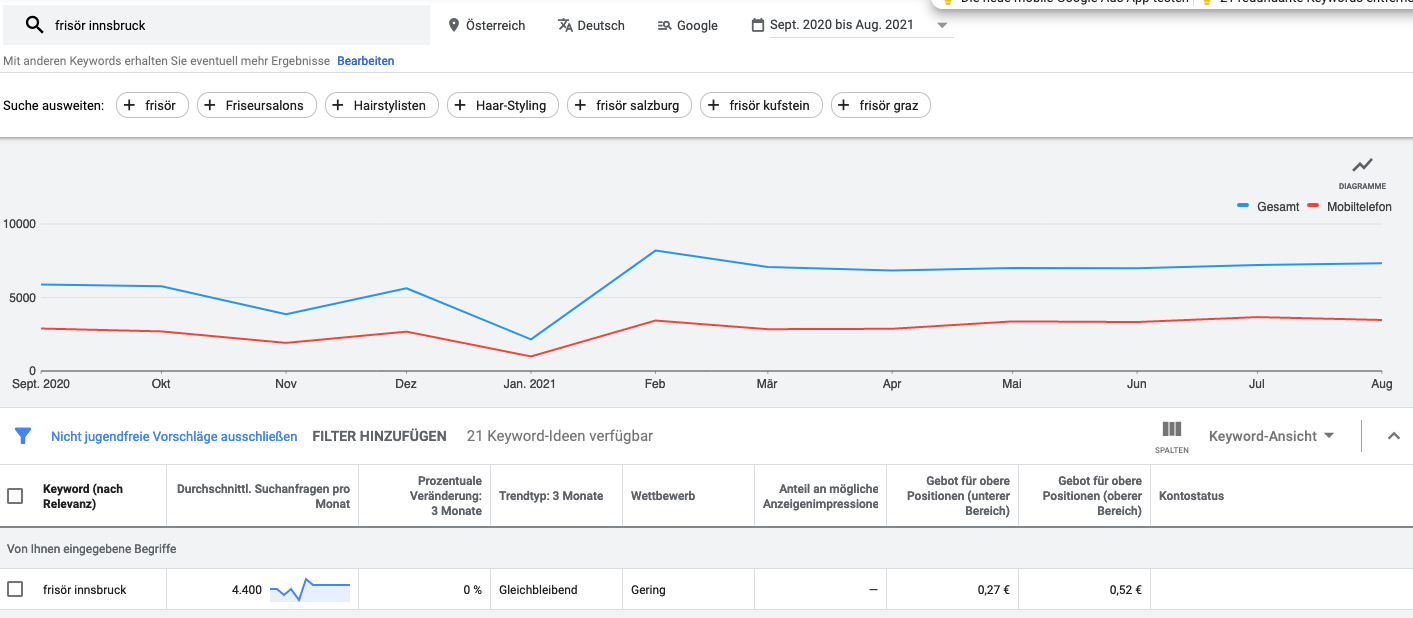
Task: Click the Bearbeiten link
Action: tap(366, 61)
